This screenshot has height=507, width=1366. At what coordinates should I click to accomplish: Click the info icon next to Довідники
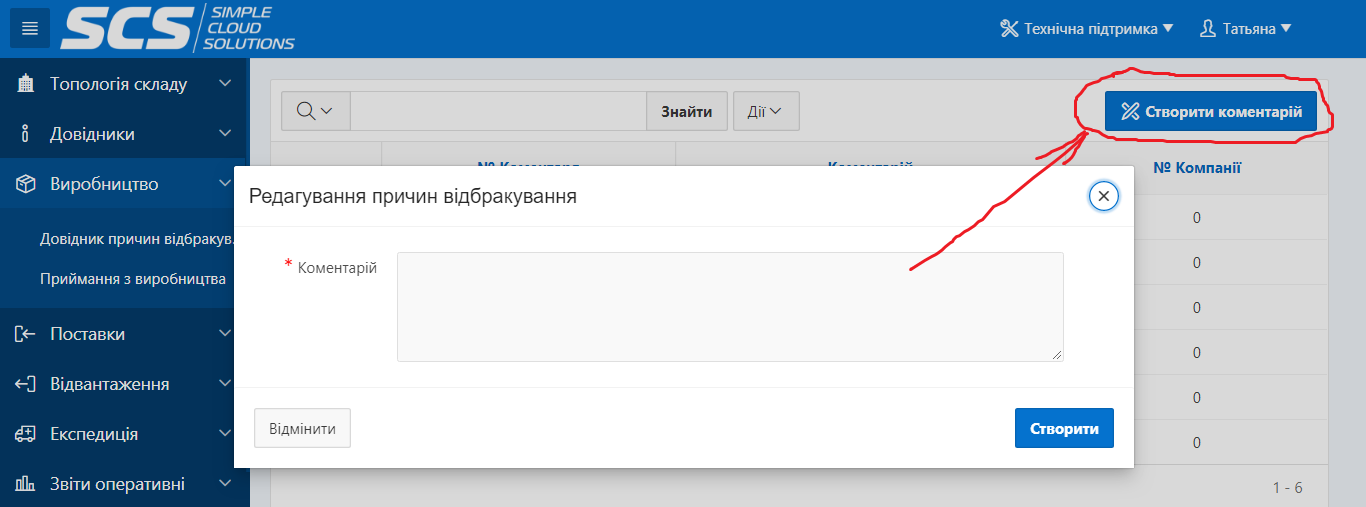point(26,134)
